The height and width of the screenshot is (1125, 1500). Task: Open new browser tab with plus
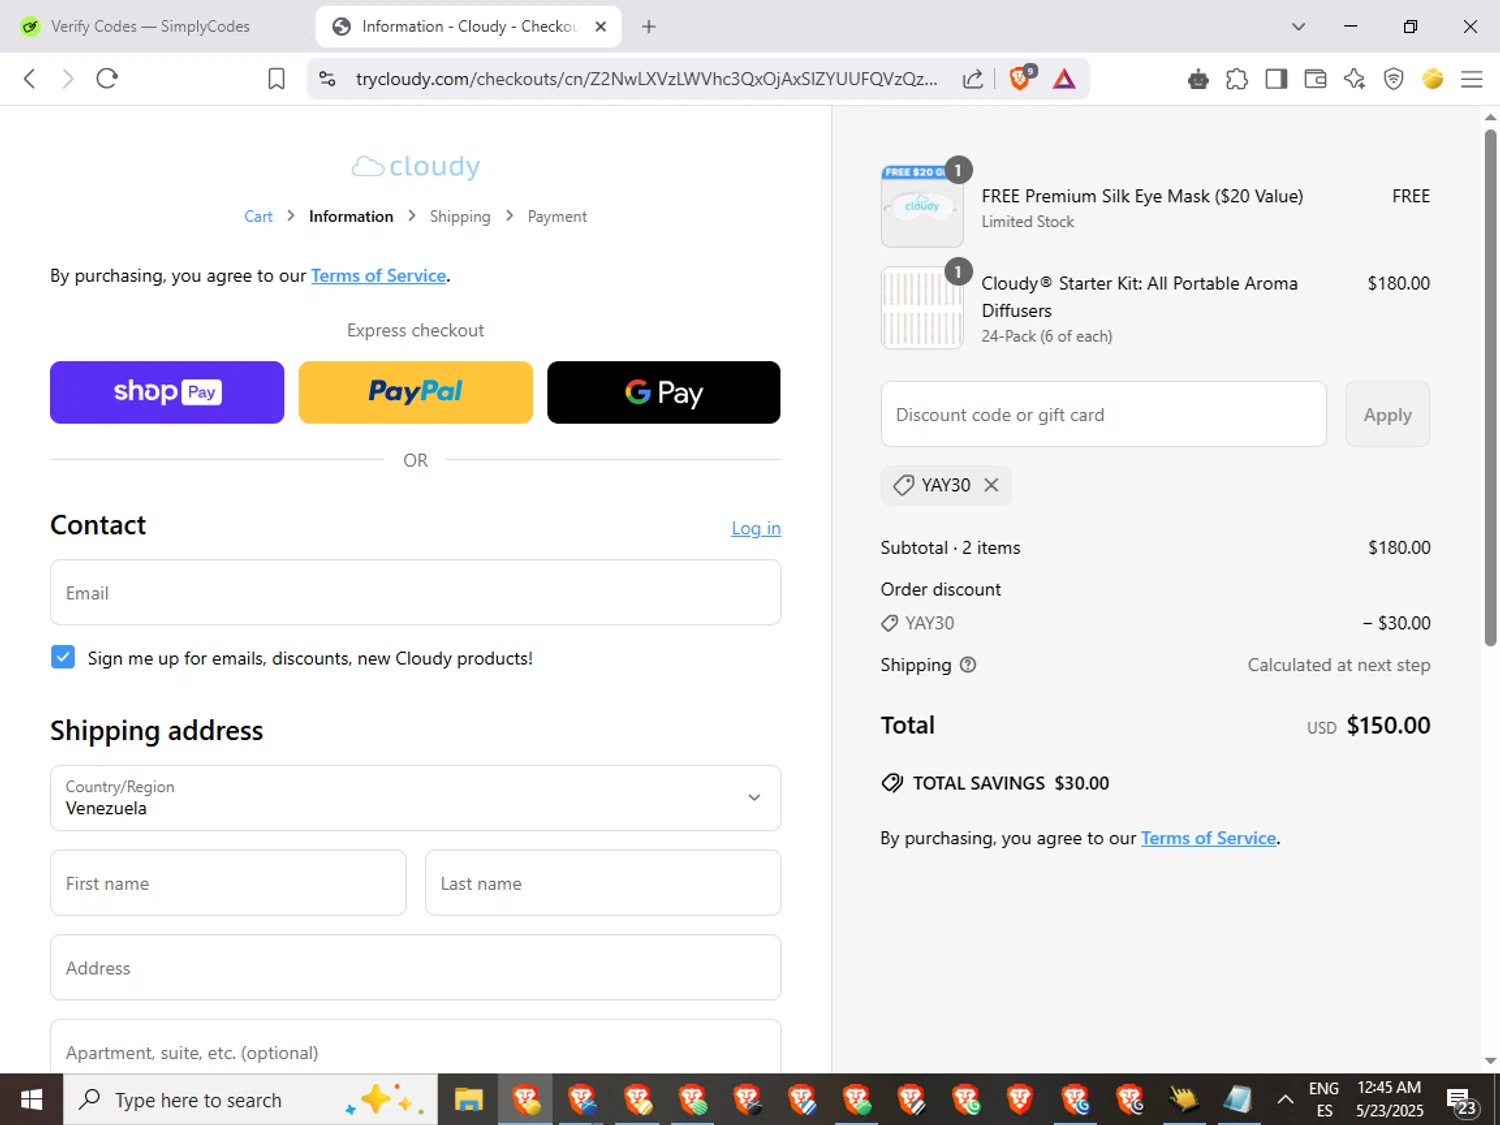pyautogui.click(x=649, y=27)
